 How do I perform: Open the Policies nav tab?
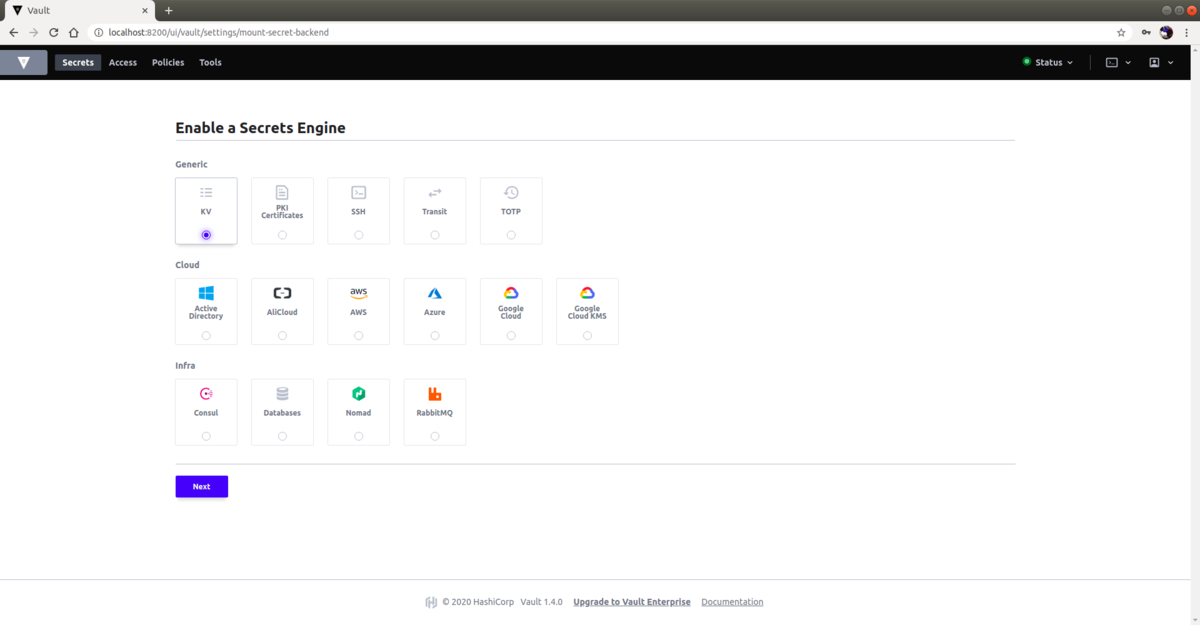168,62
